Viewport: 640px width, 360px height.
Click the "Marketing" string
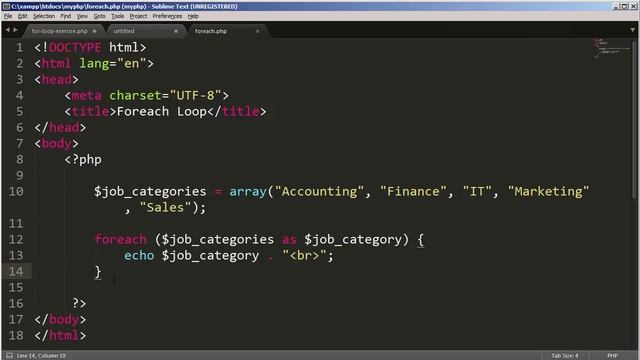548,191
